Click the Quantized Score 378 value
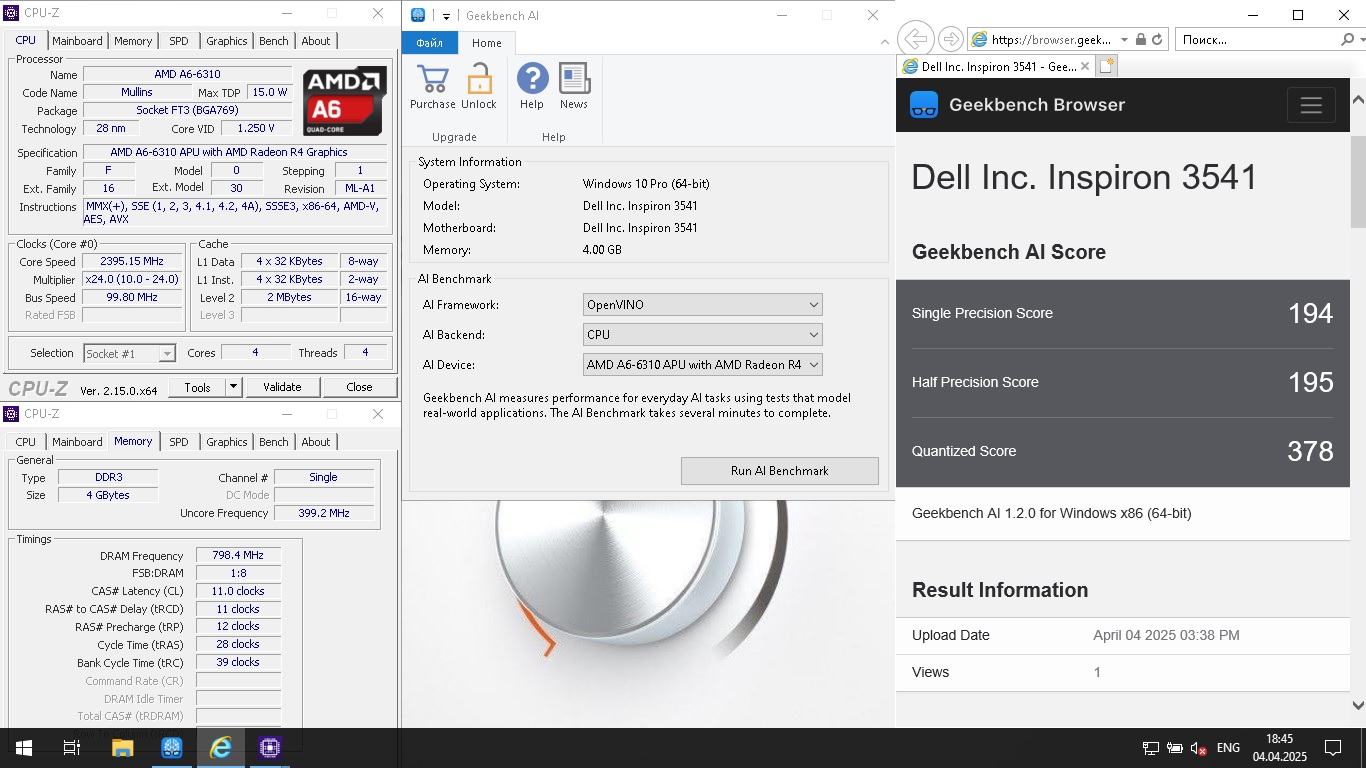Screen dimensions: 1366x768 pos(1311,451)
